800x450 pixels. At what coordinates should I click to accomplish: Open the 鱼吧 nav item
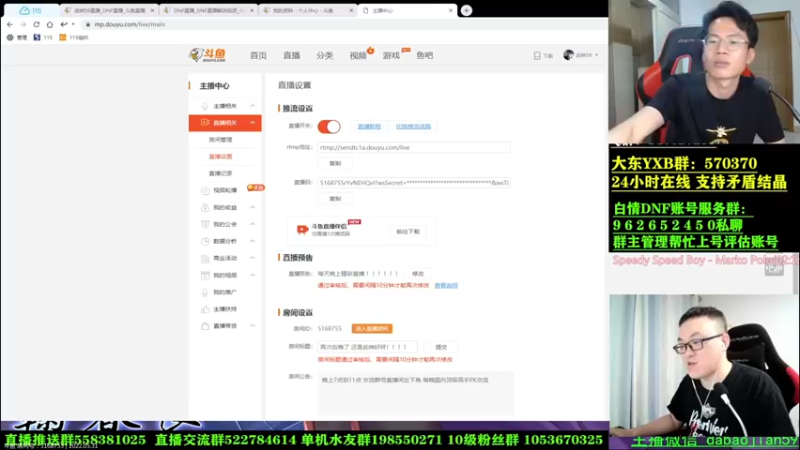point(424,55)
